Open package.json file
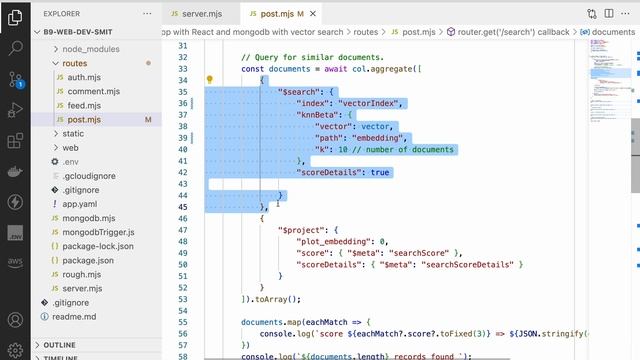Image resolution: width=640 pixels, height=360 pixels. point(88,260)
